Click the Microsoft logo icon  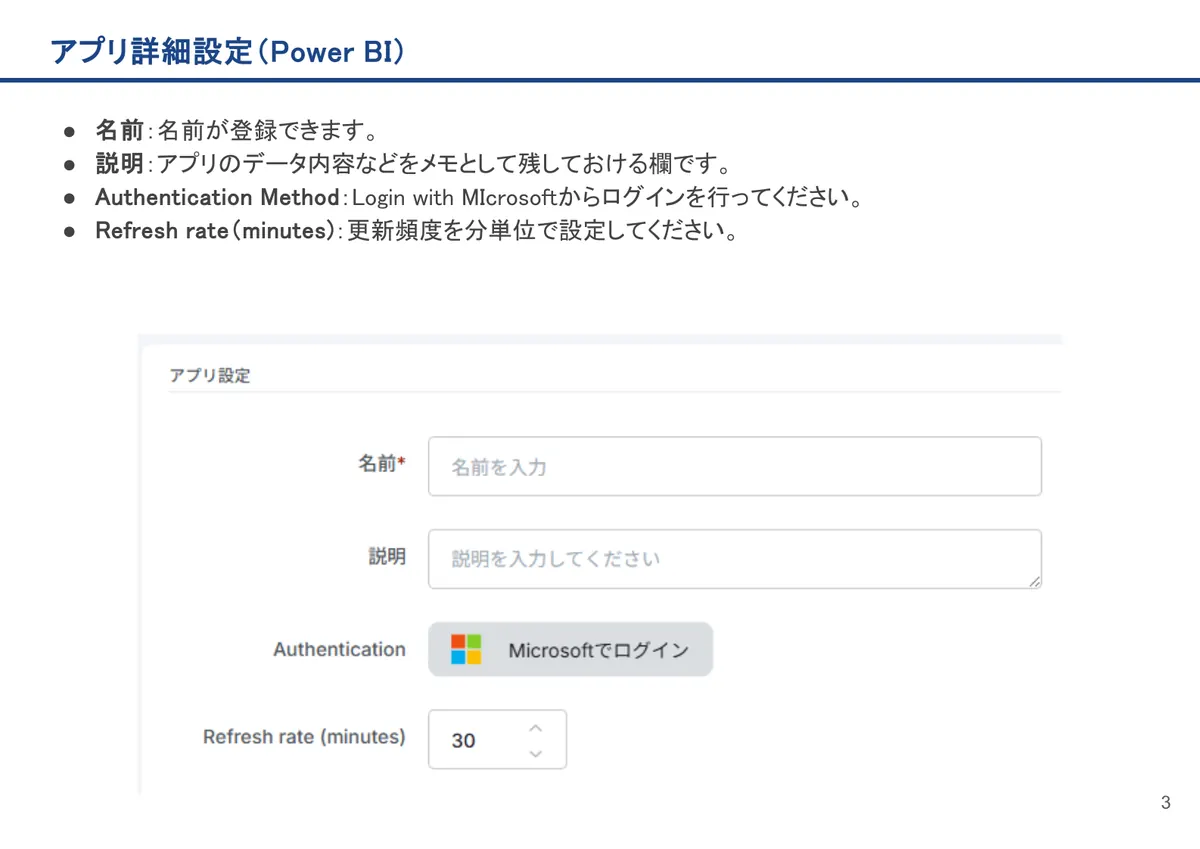[x=466, y=650]
